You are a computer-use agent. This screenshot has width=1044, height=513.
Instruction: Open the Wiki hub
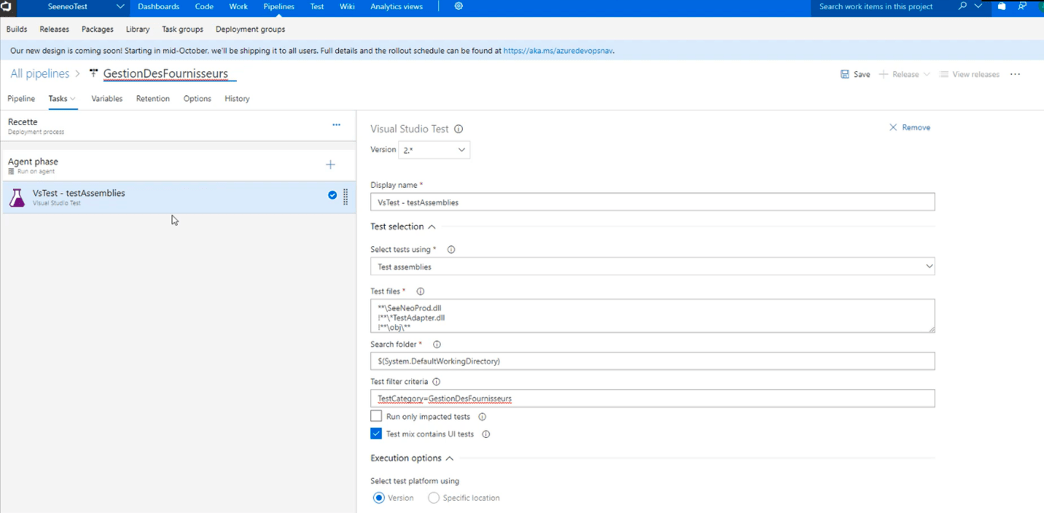347,6
